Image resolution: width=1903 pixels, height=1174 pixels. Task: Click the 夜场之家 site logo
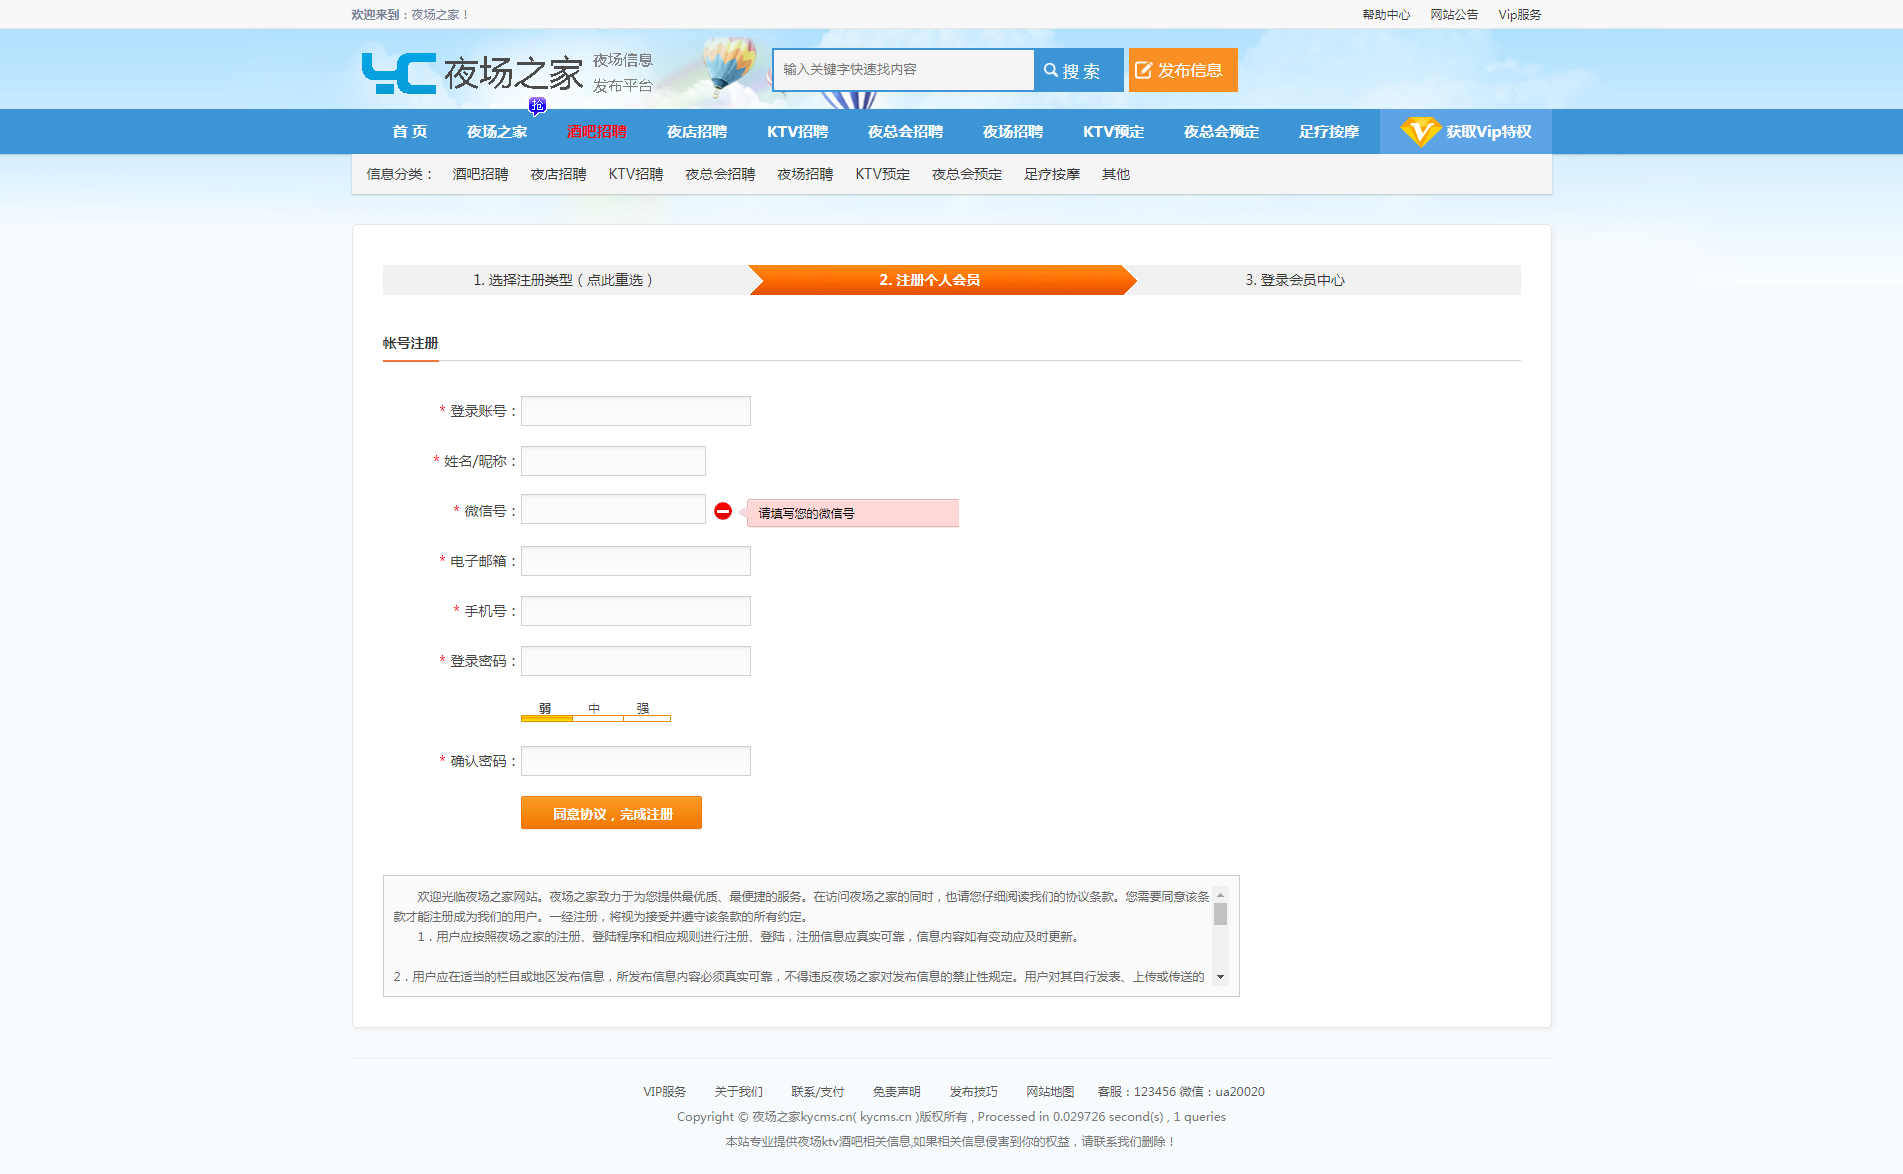[471, 73]
